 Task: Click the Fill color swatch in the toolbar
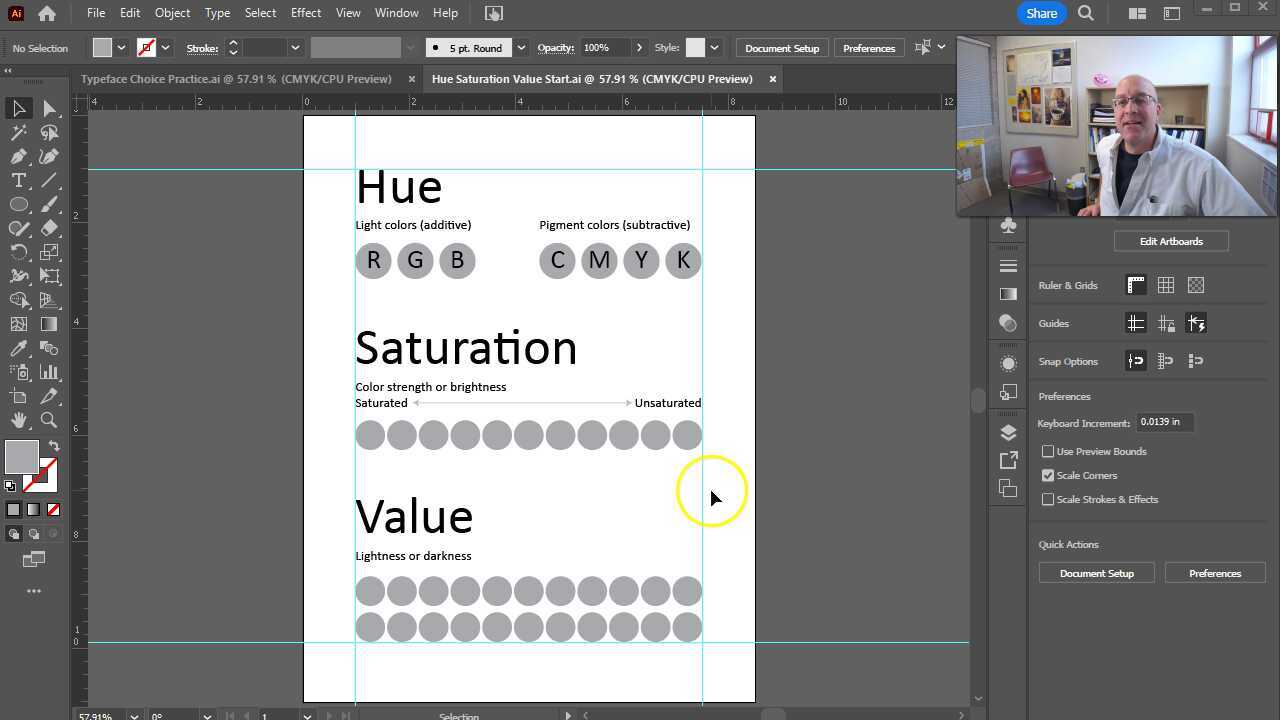click(22, 457)
